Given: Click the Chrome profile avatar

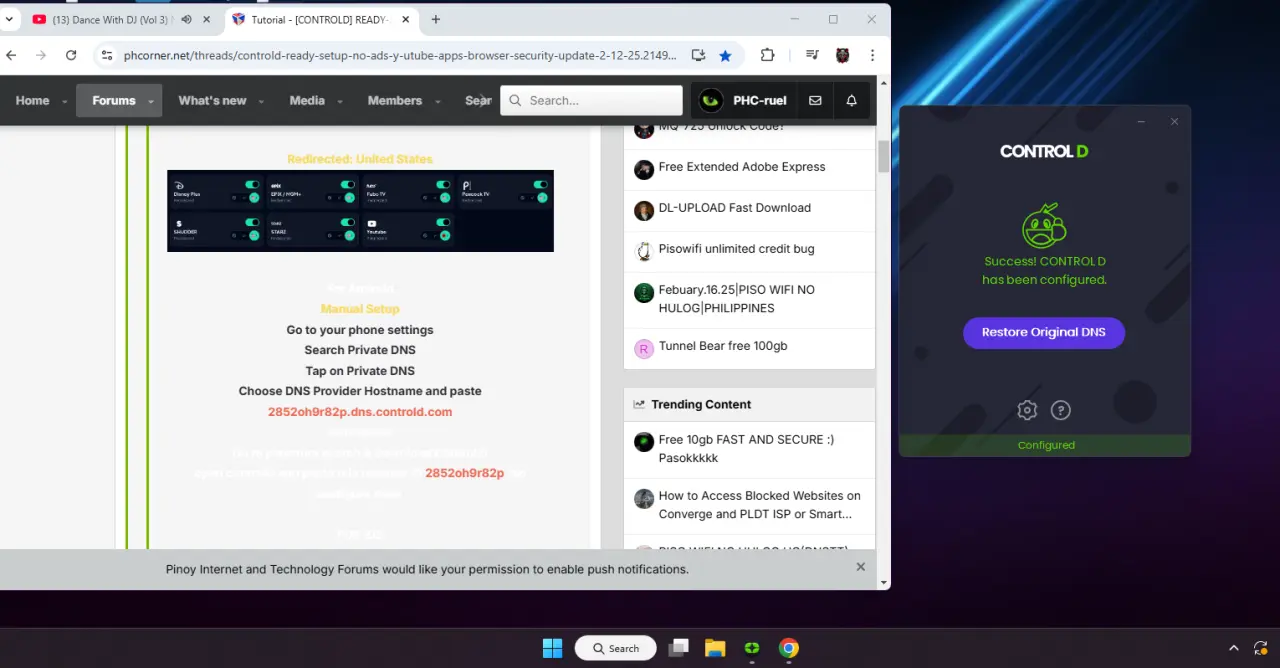Looking at the screenshot, I should tap(843, 56).
